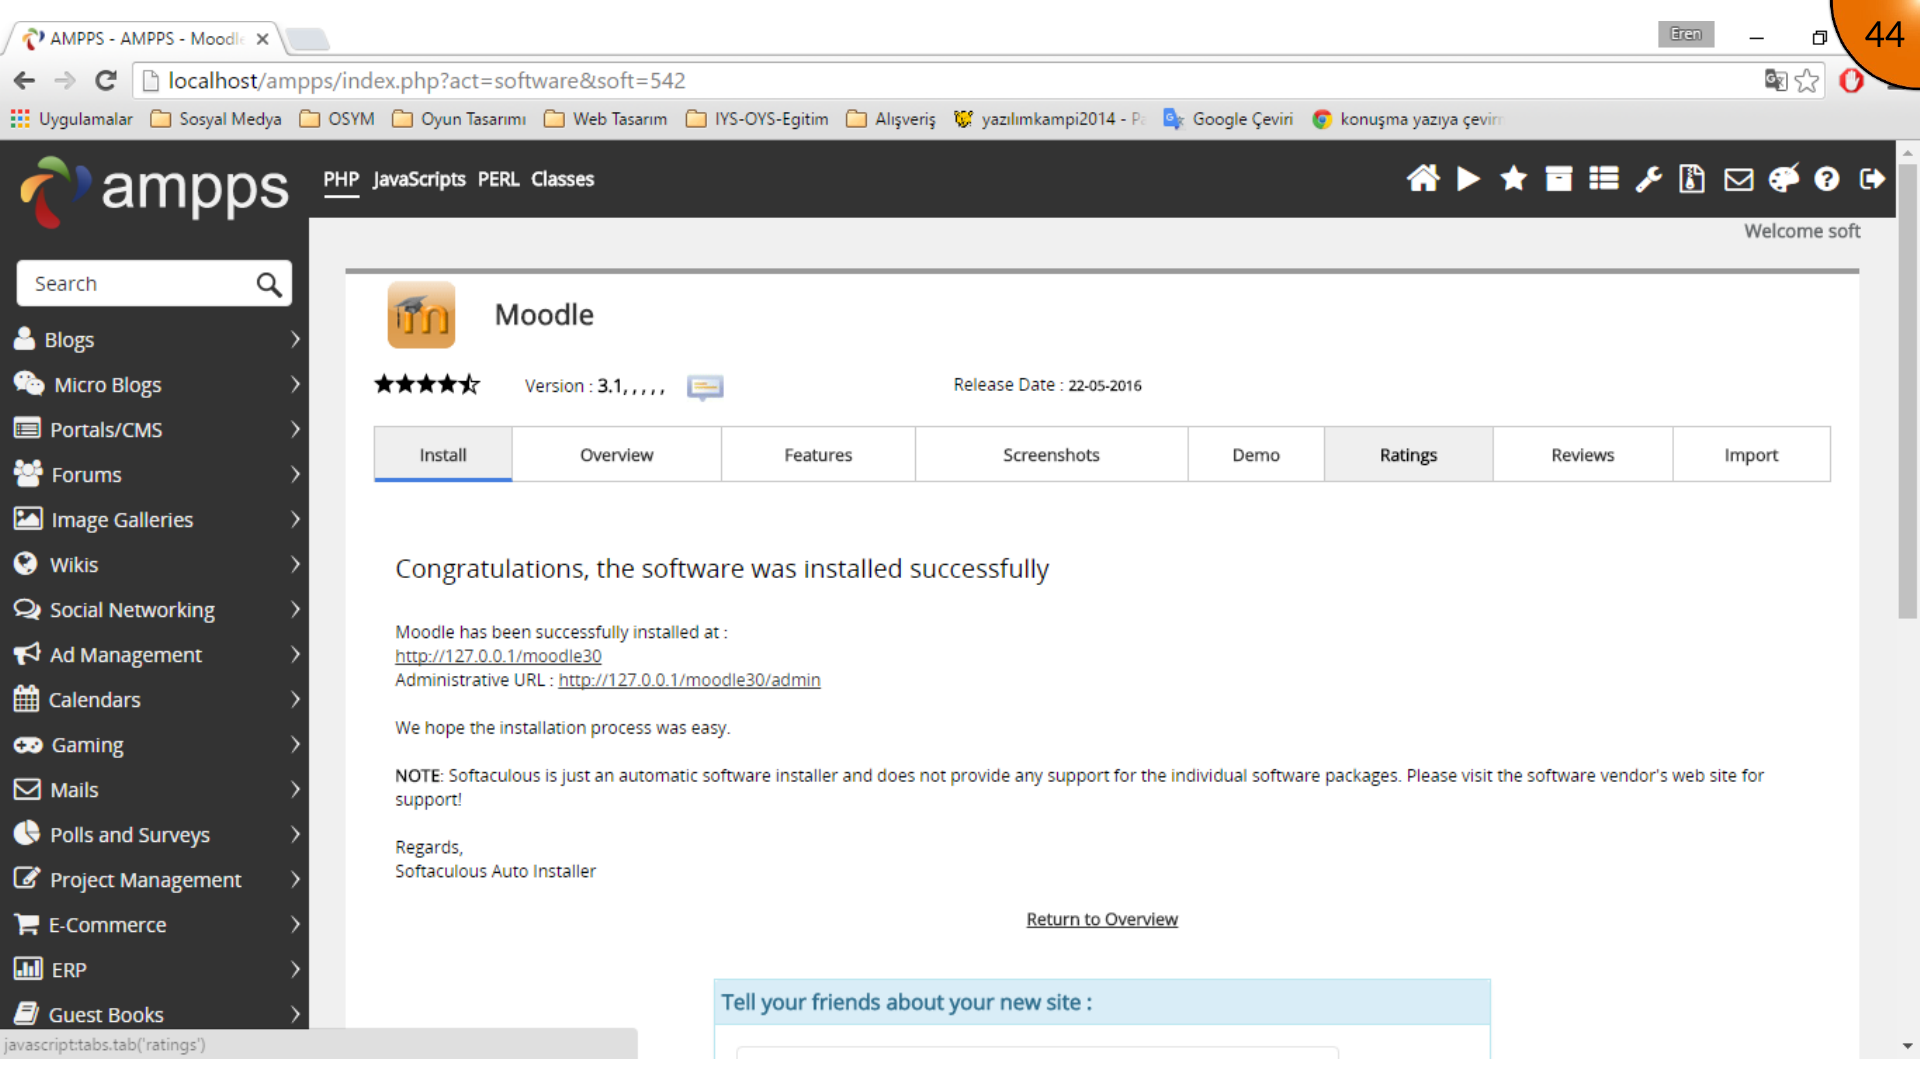Switch to the Reviews tab
The width and height of the screenshot is (1921, 1080).
tap(1582, 455)
